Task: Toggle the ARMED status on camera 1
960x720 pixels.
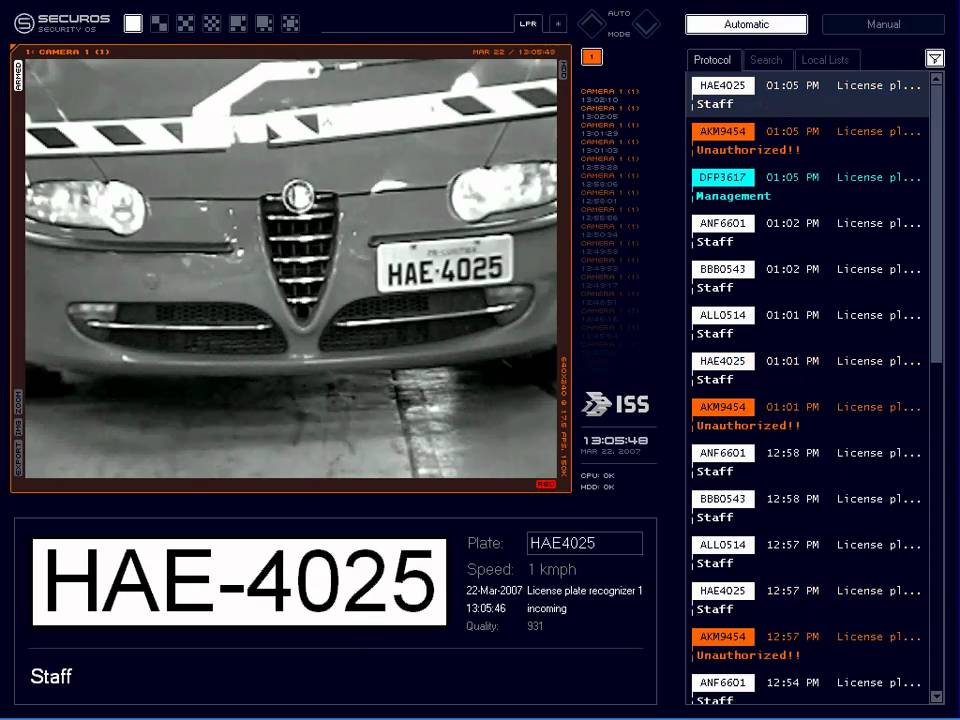Action: click(x=18, y=75)
